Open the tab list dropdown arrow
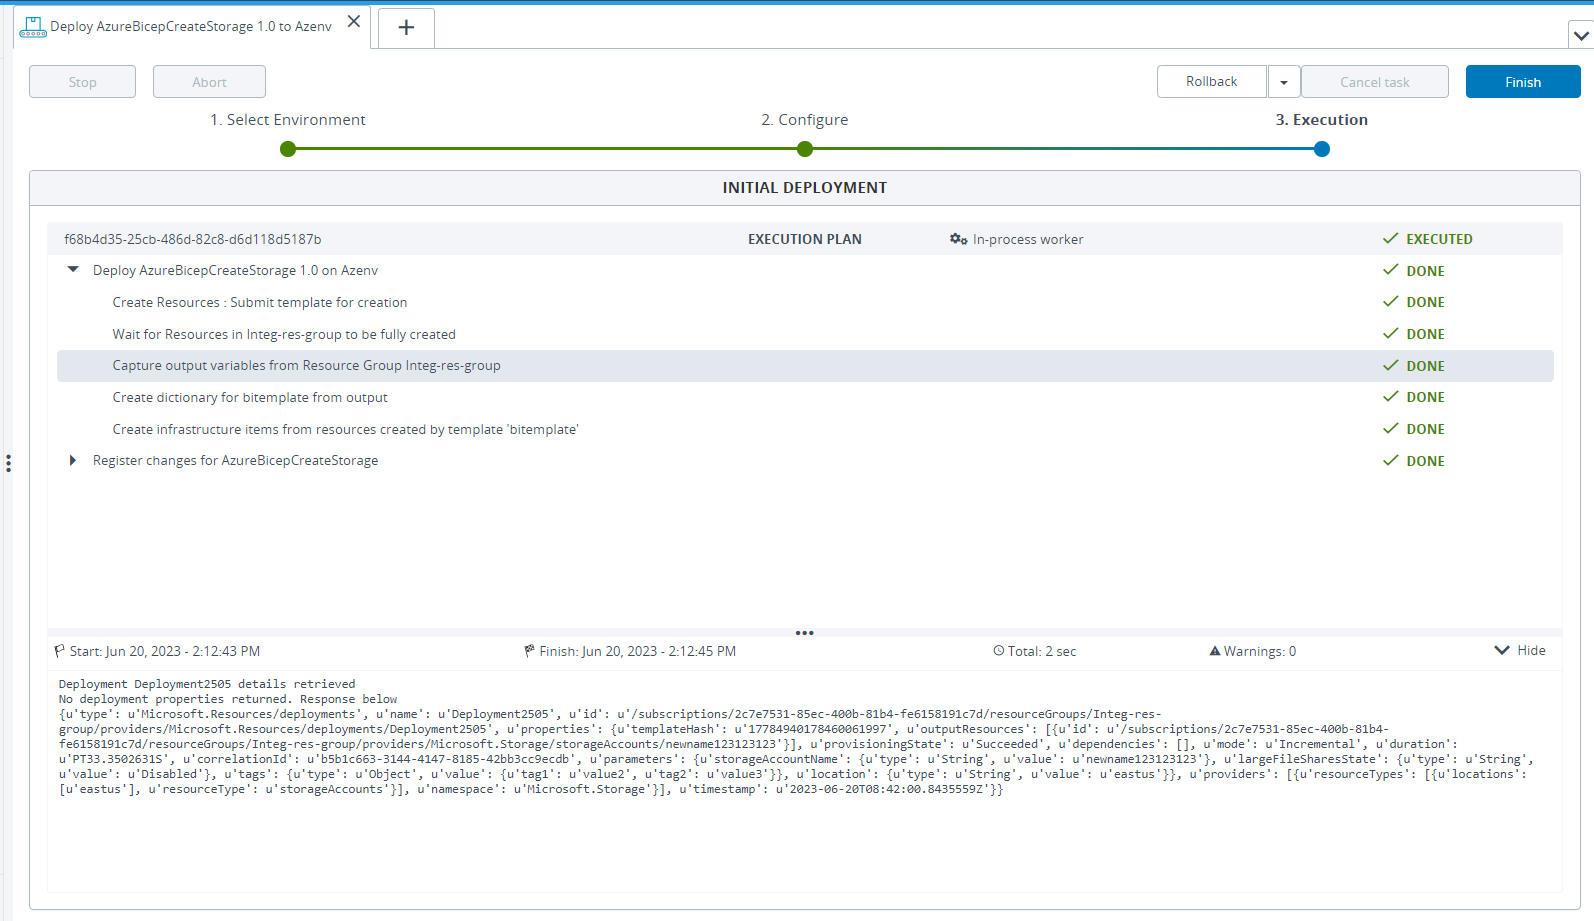The width and height of the screenshot is (1594, 921). point(1581,36)
